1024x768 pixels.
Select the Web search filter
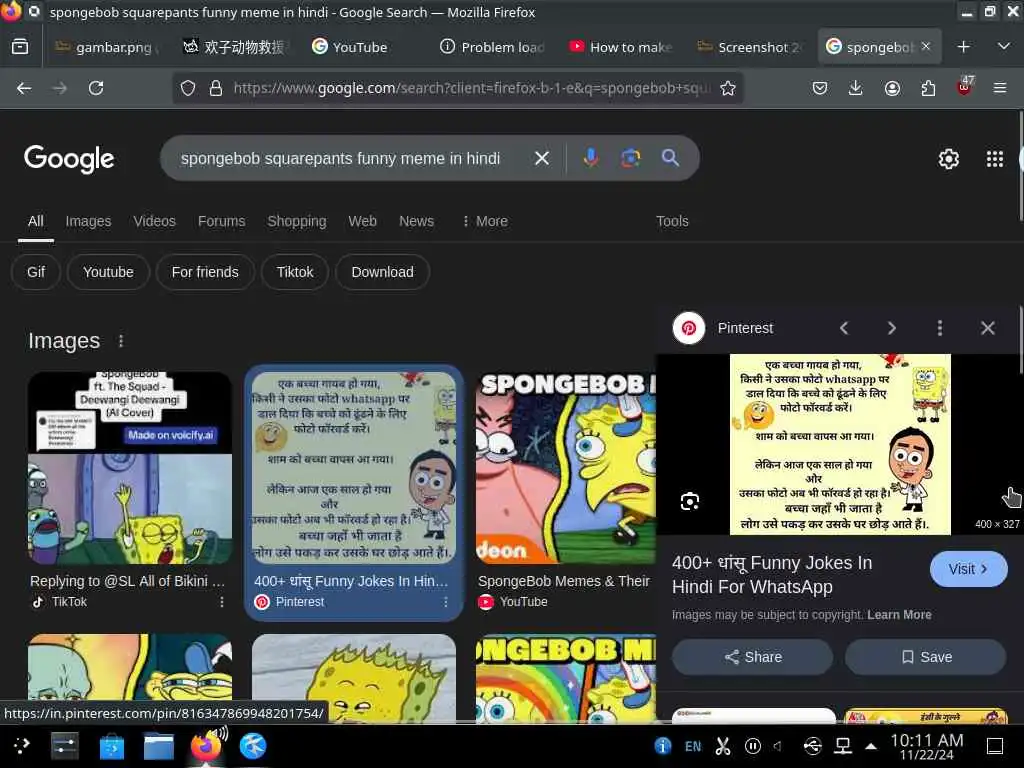(362, 221)
